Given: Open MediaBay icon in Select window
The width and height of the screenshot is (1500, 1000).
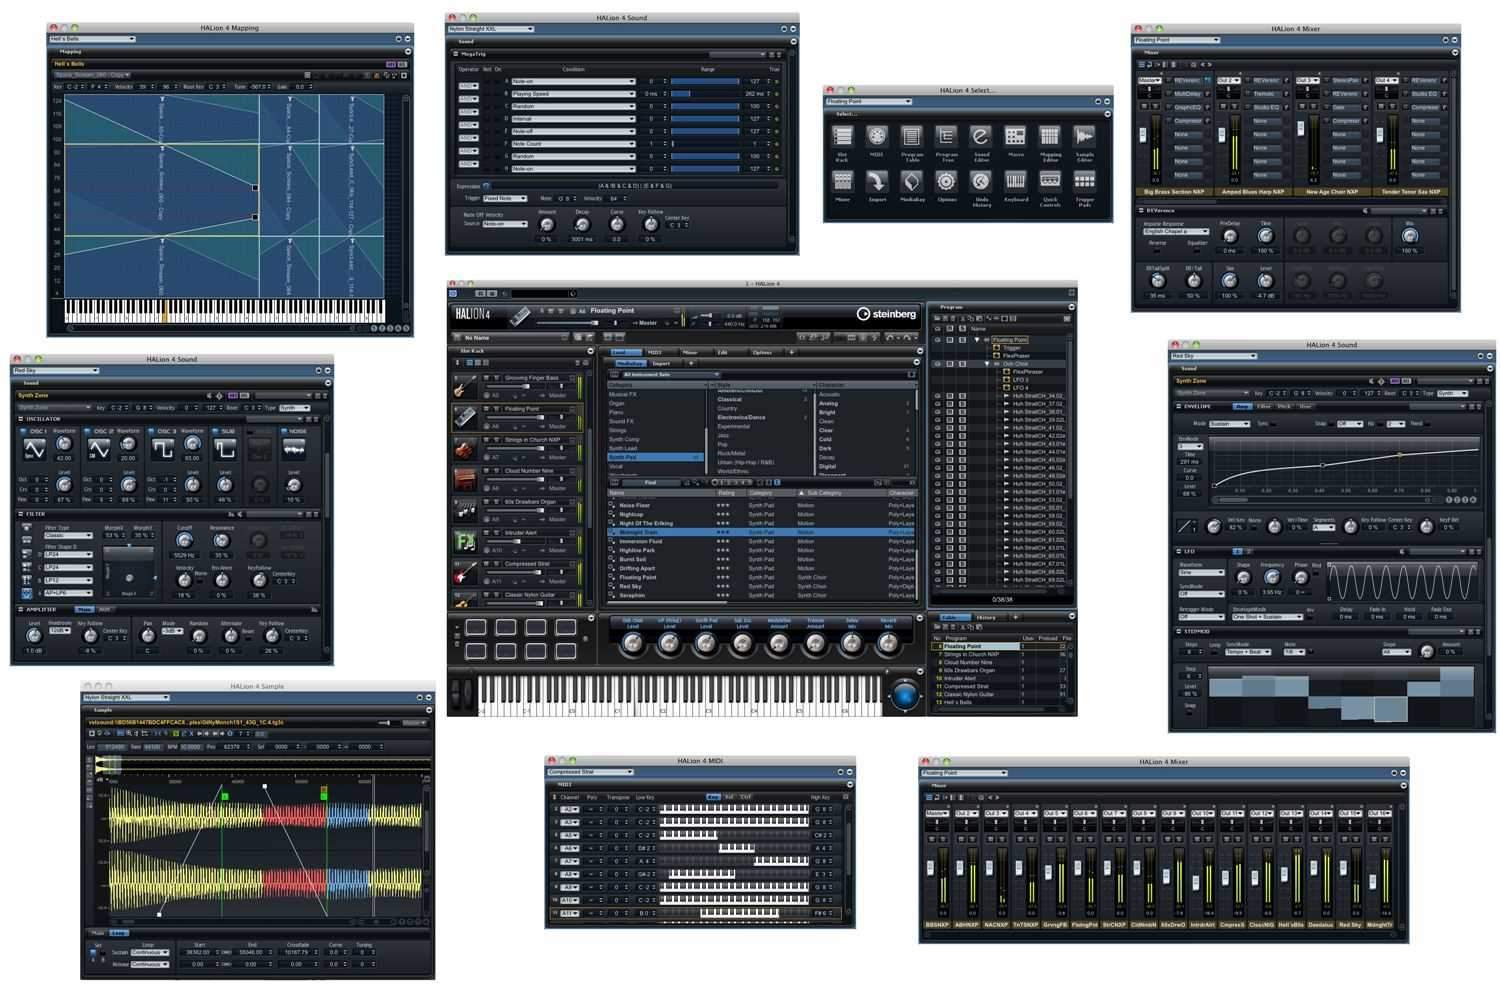Looking at the screenshot, I should [x=911, y=181].
